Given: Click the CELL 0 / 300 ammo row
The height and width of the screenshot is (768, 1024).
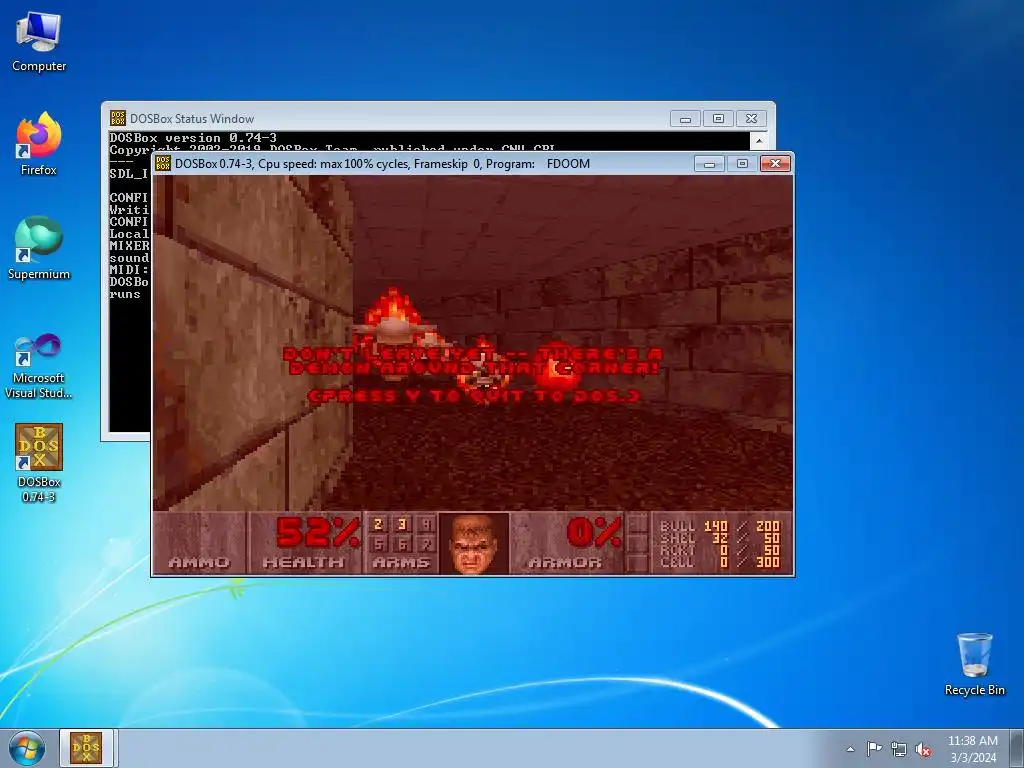Looking at the screenshot, I should [720, 562].
